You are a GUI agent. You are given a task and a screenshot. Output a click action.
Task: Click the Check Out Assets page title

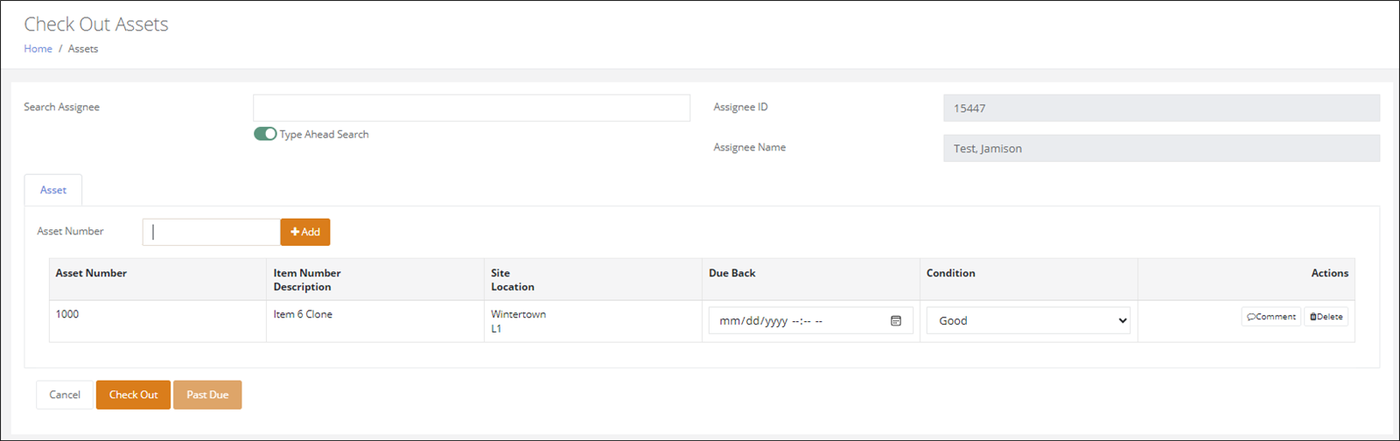click(96, 24)
